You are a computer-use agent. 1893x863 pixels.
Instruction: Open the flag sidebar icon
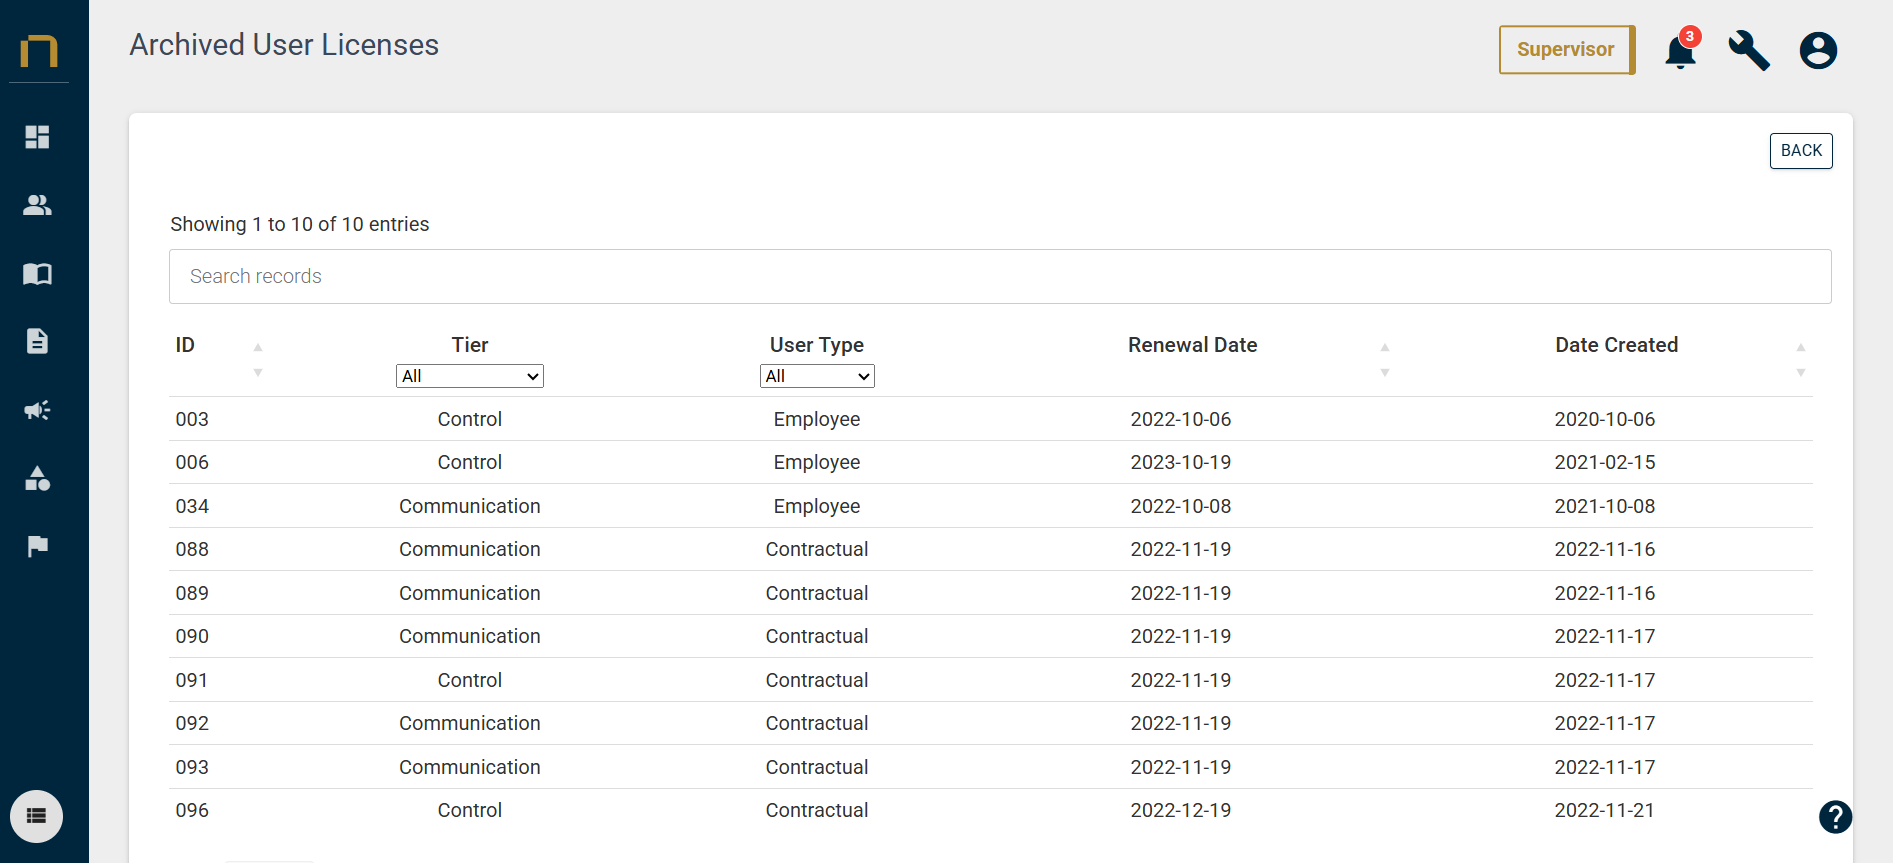point(37,546)
